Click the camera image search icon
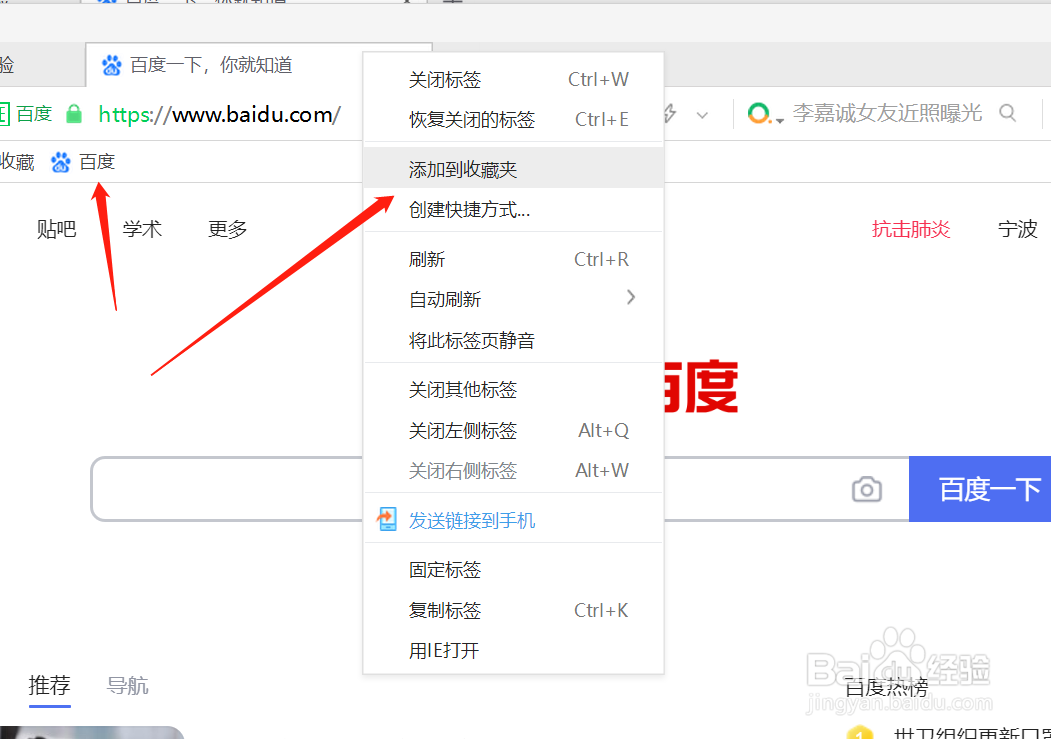This screenshot has width=1051, height=739. [867, 489]
